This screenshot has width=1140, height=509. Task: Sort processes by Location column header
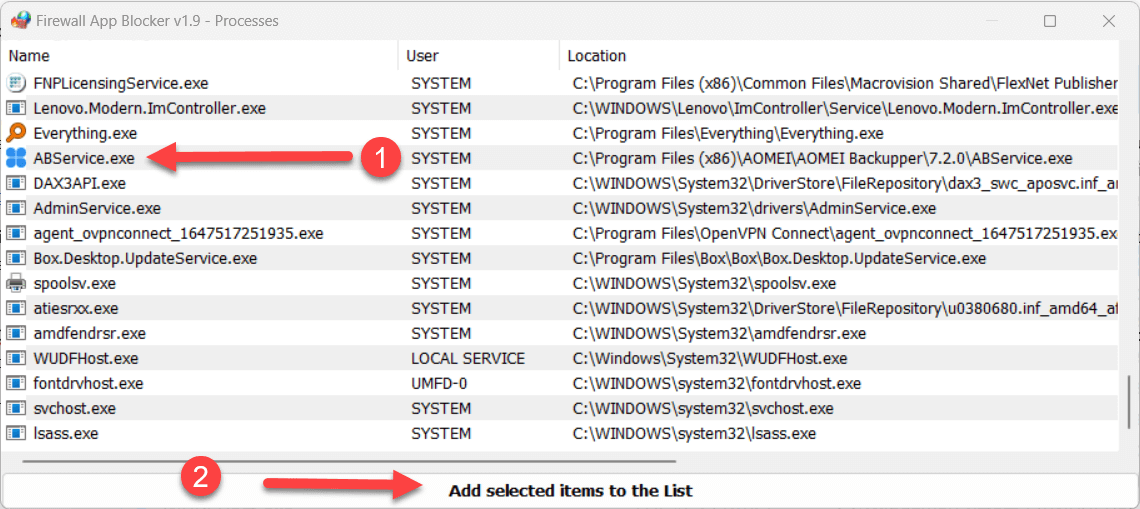[838, 56]
